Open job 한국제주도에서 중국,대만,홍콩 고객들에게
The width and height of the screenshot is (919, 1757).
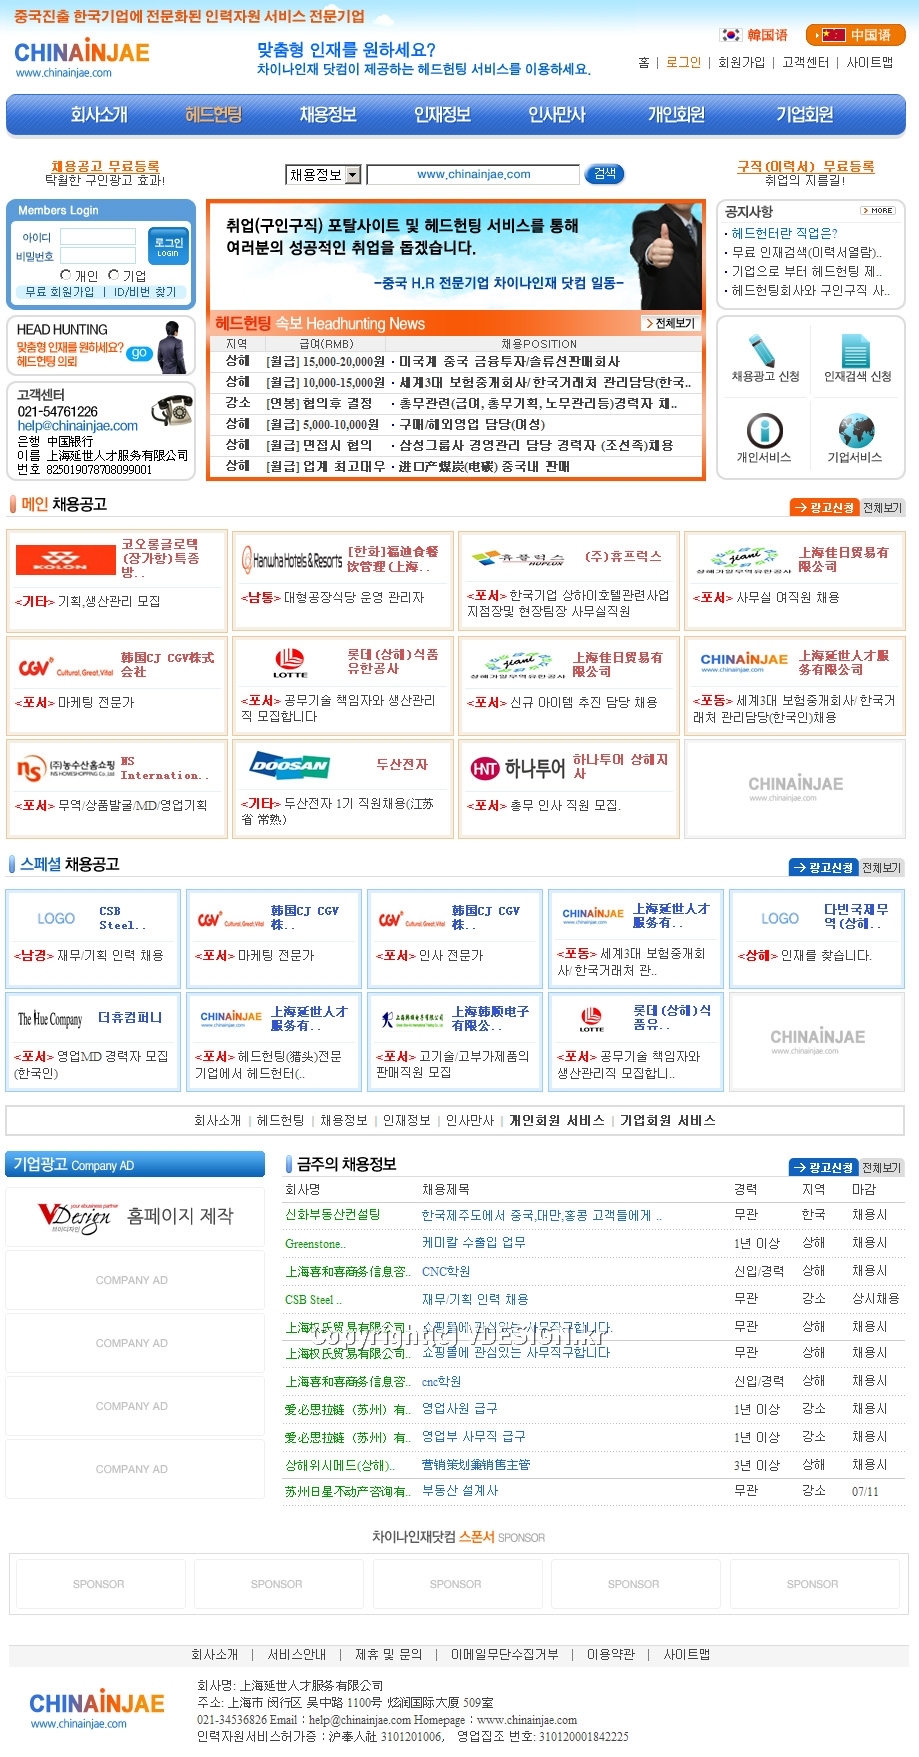[541, 1215]
